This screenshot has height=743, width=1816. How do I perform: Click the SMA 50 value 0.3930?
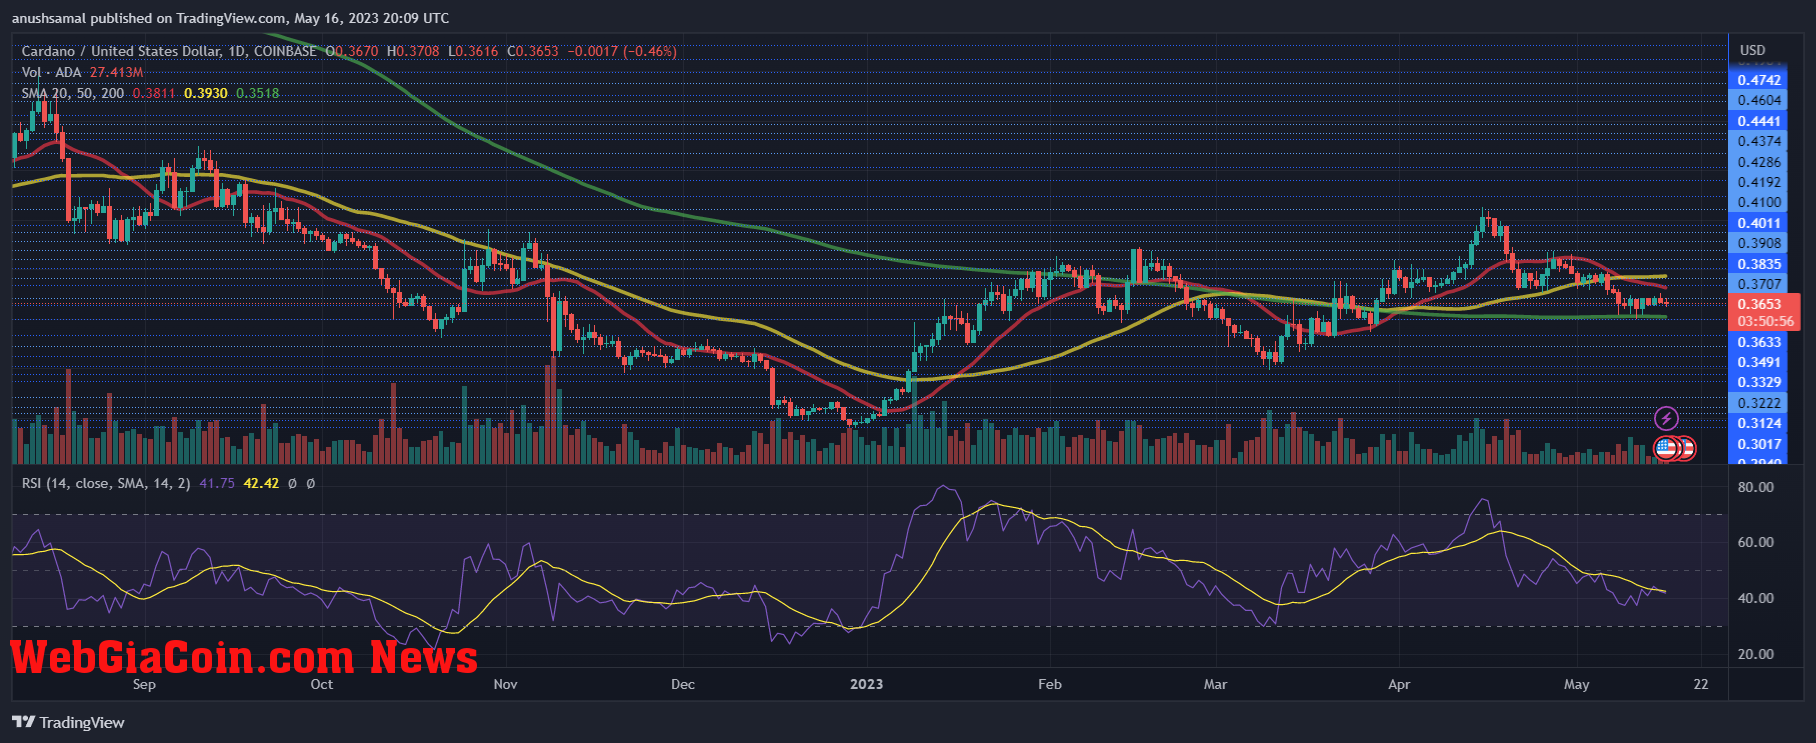coord(206,93)
